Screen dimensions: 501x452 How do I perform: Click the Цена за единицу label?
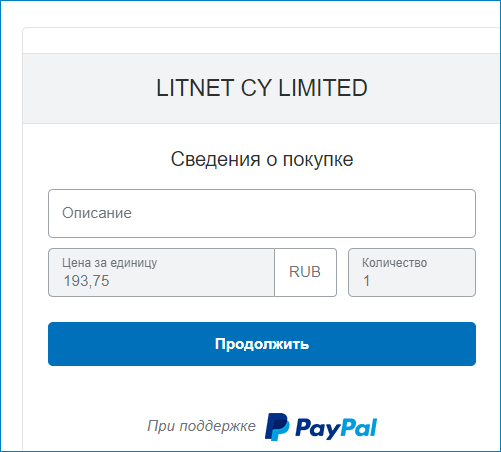(109, 263)
